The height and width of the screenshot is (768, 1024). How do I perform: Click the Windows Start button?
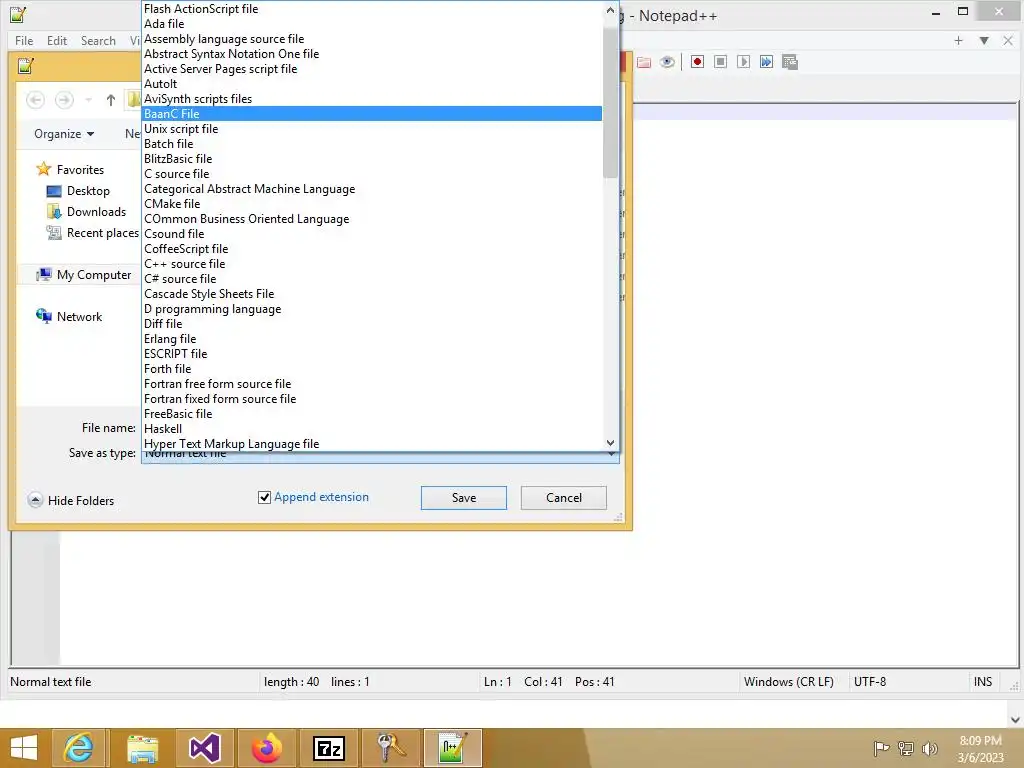24,748
